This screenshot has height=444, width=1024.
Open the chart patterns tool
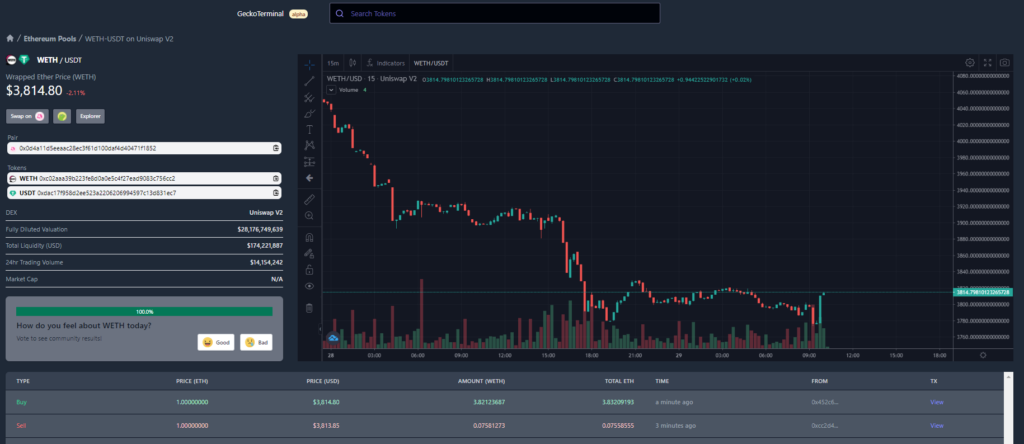pyautogui.click(x=310, y=145)
